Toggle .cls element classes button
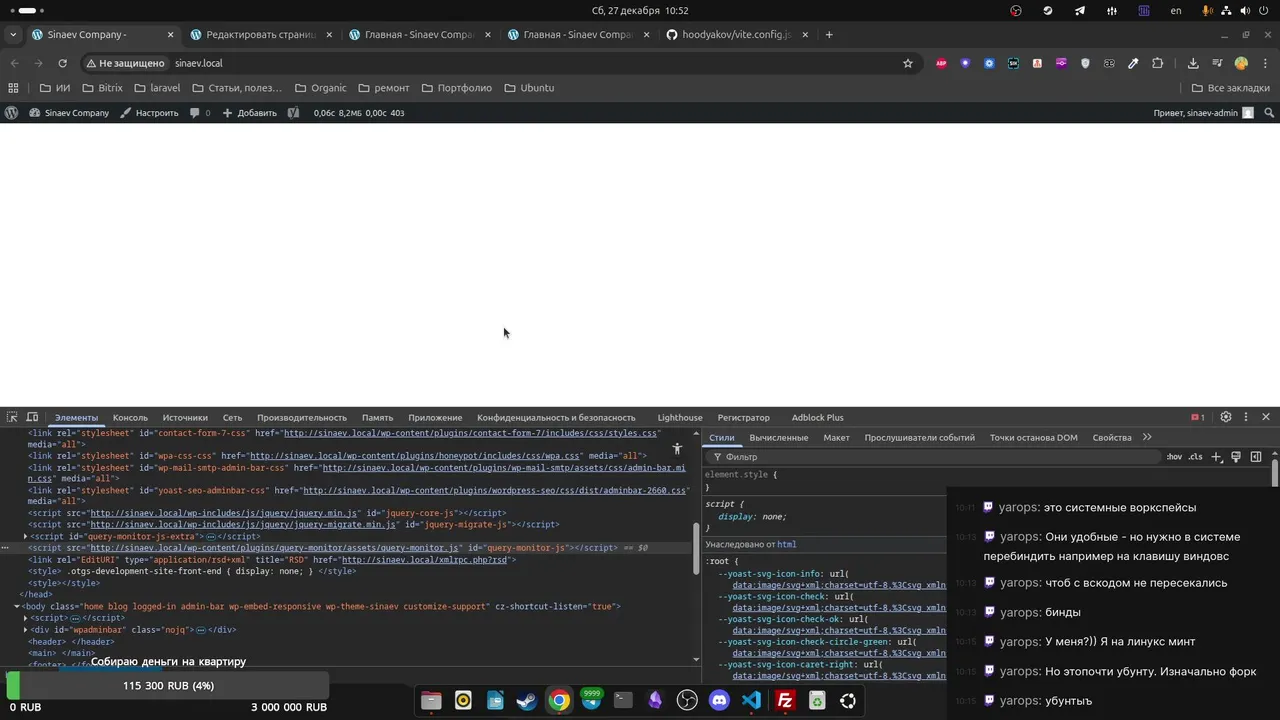The image size is (1280, 720). click(x=1195, y=457)
